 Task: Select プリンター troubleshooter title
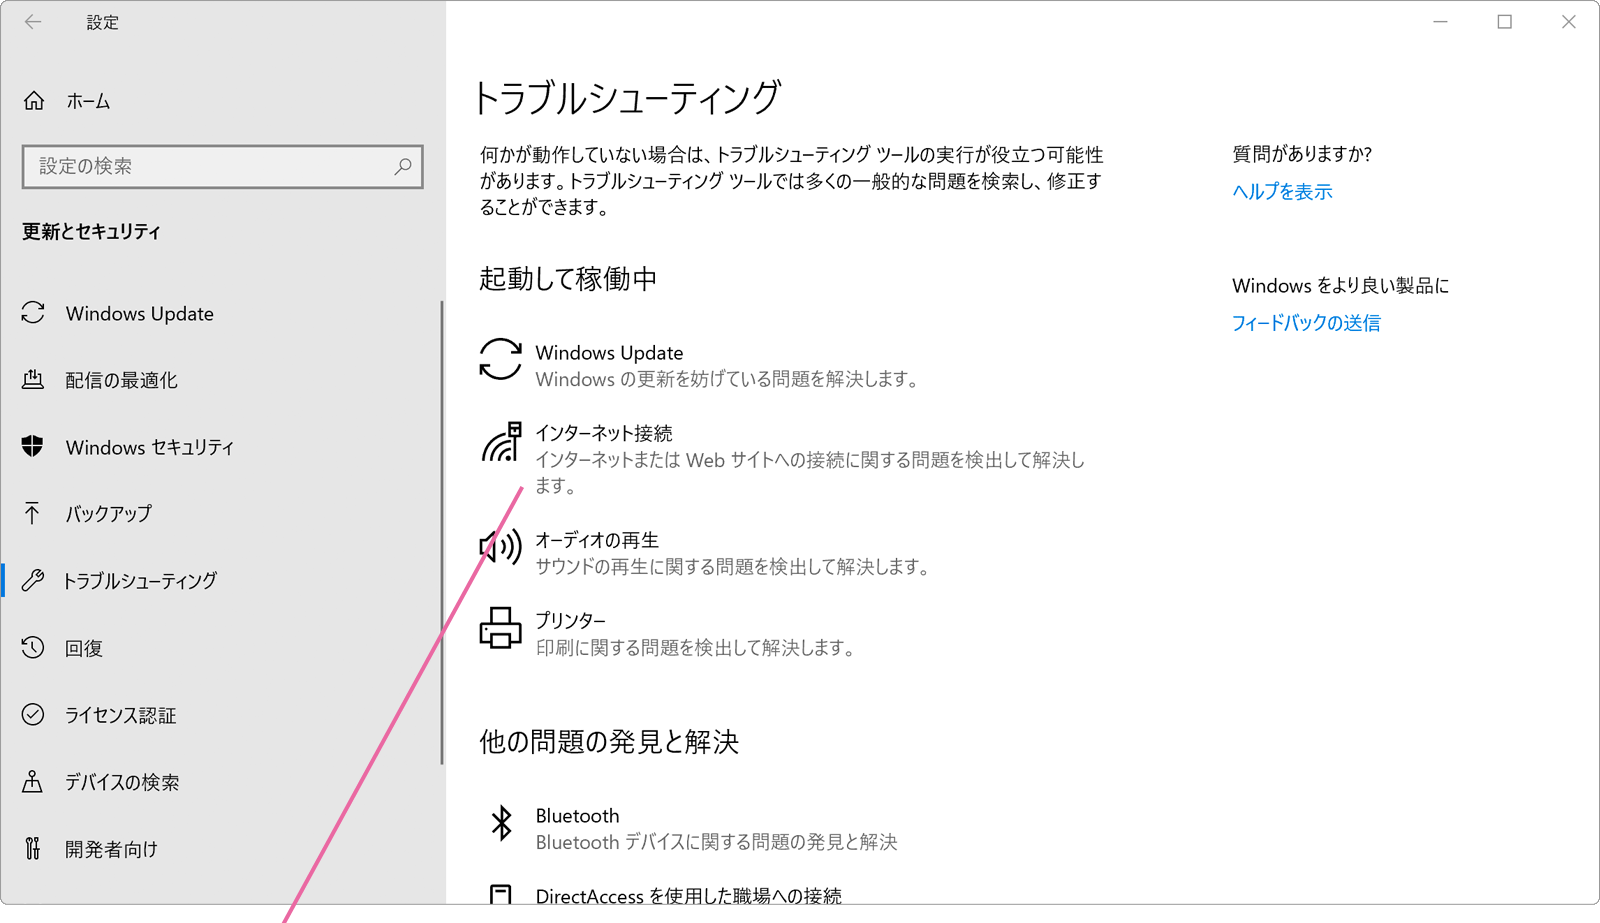tap(571, 620)
